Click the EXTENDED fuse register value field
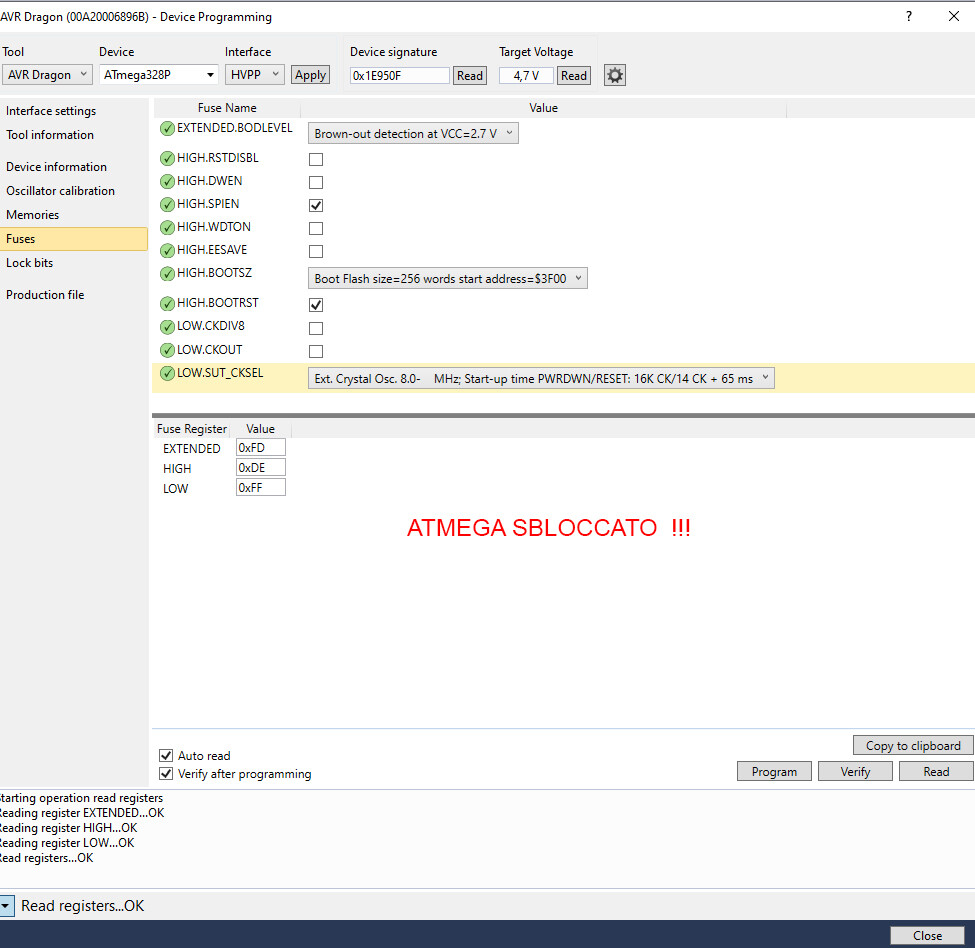 point(261,448)
